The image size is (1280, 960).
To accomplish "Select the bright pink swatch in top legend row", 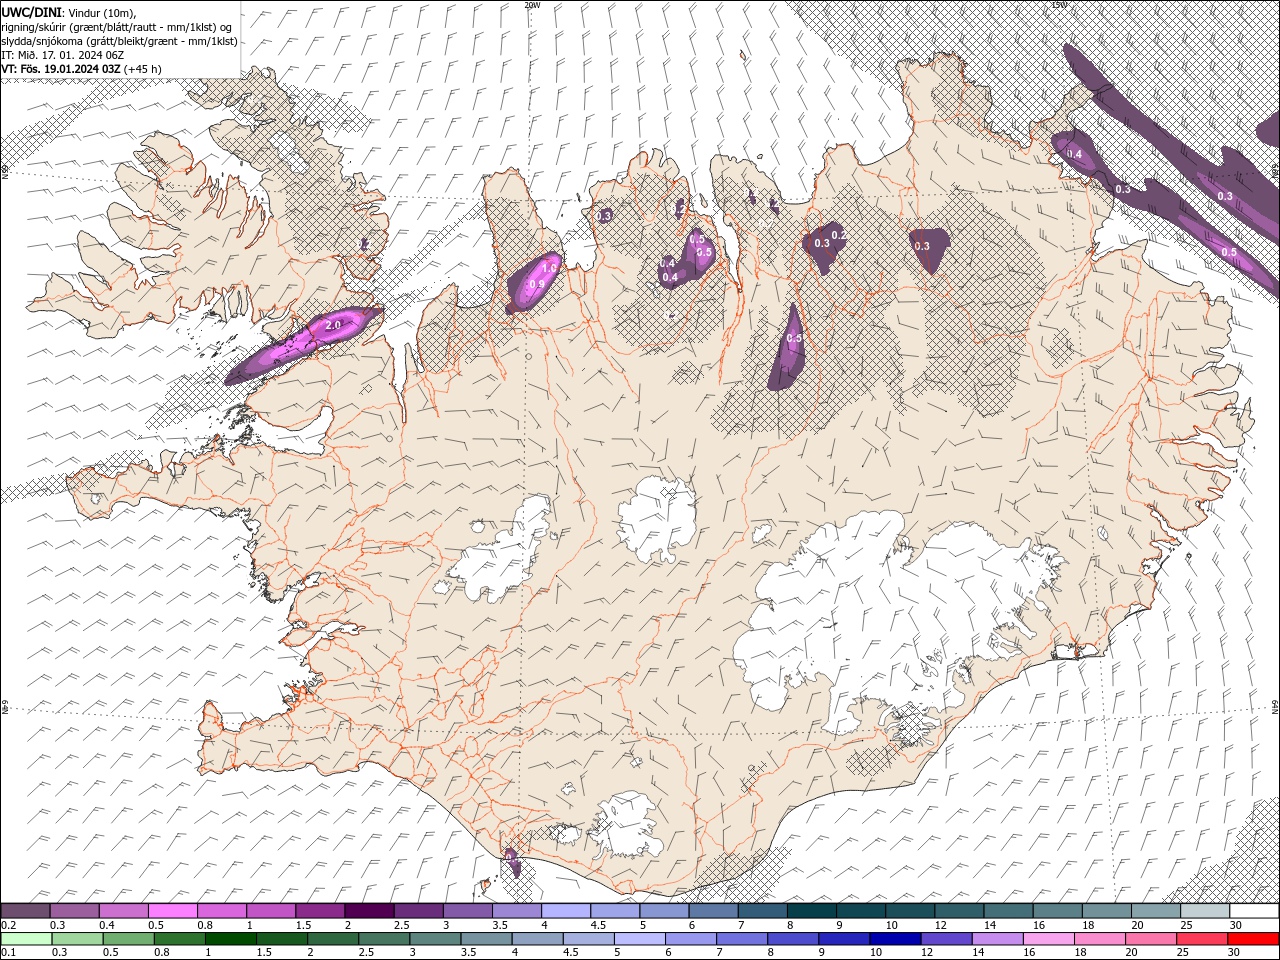I will click(x=172, y=911).
